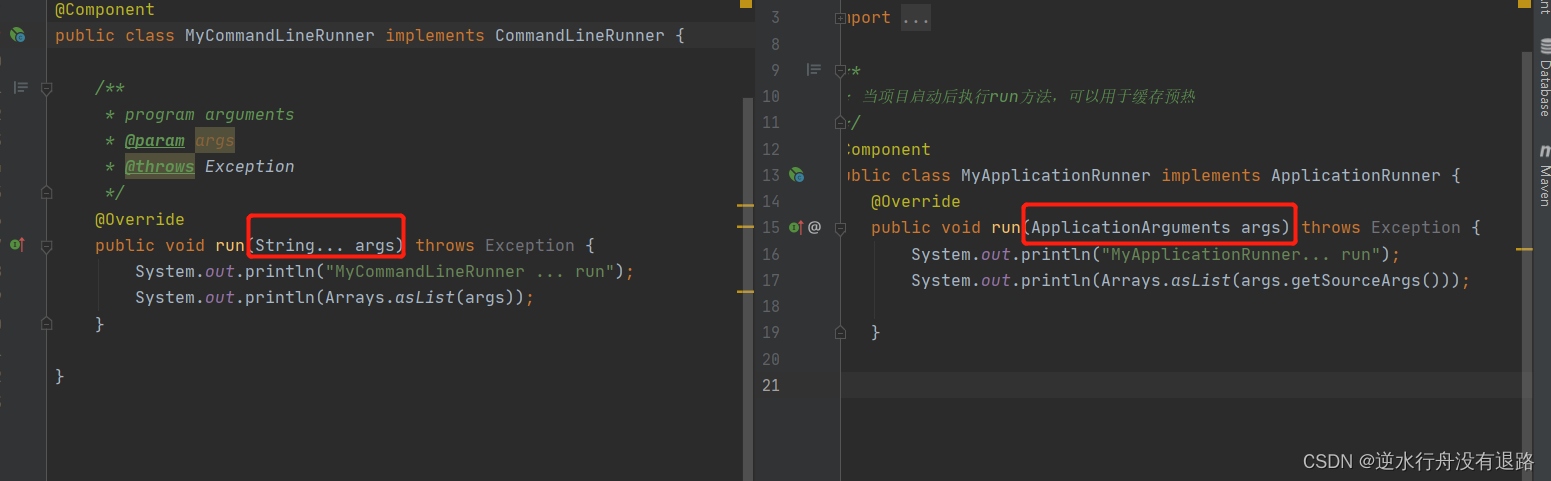Click the @Override annotation on line 14
Viewport: 1551px width, 481px height.
[x=916, y=202]
